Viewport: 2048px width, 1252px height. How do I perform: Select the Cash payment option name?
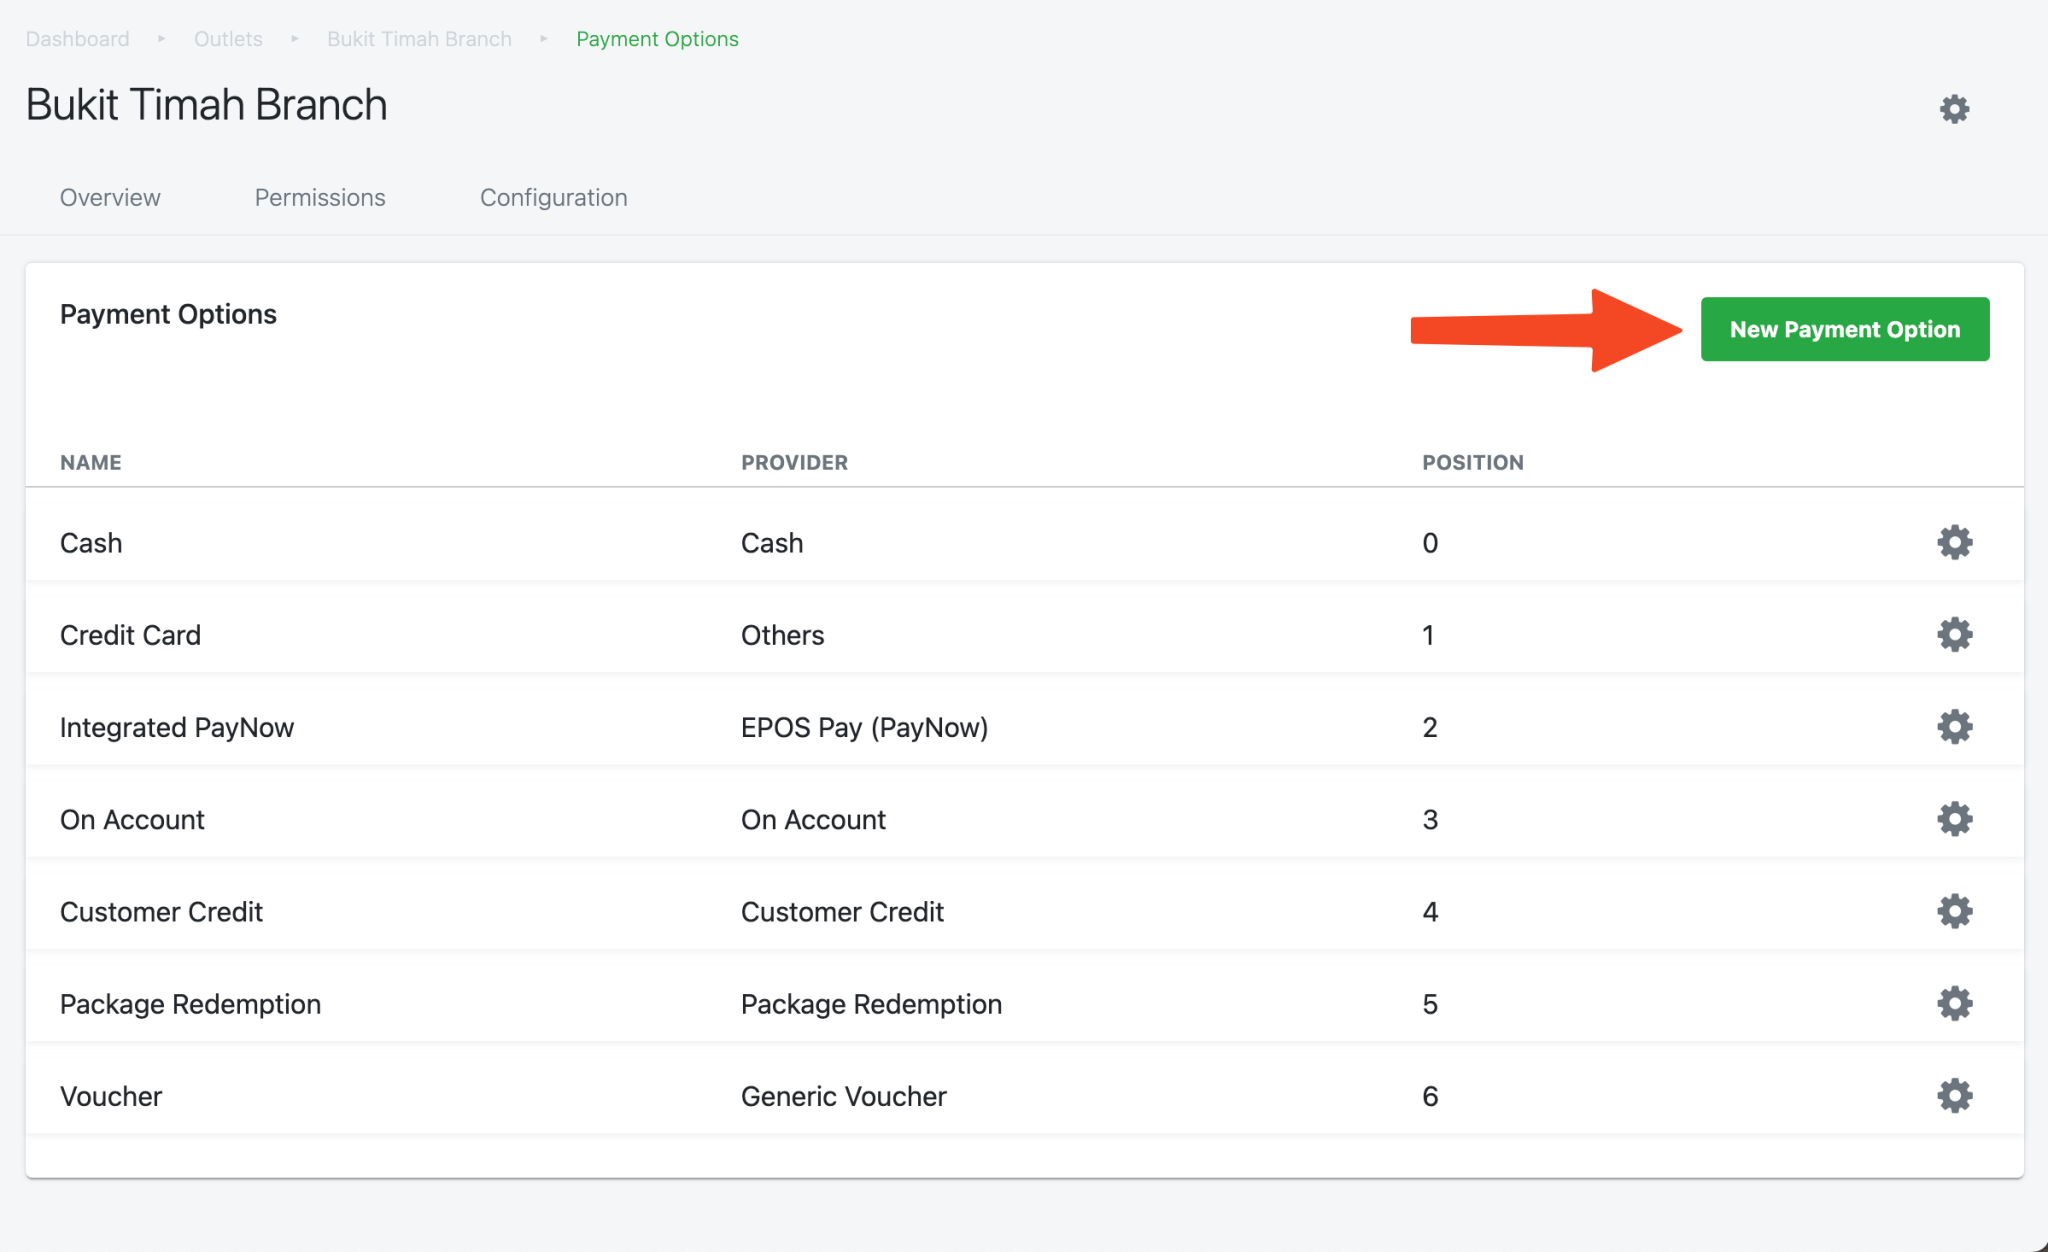[x=91, y=543]
